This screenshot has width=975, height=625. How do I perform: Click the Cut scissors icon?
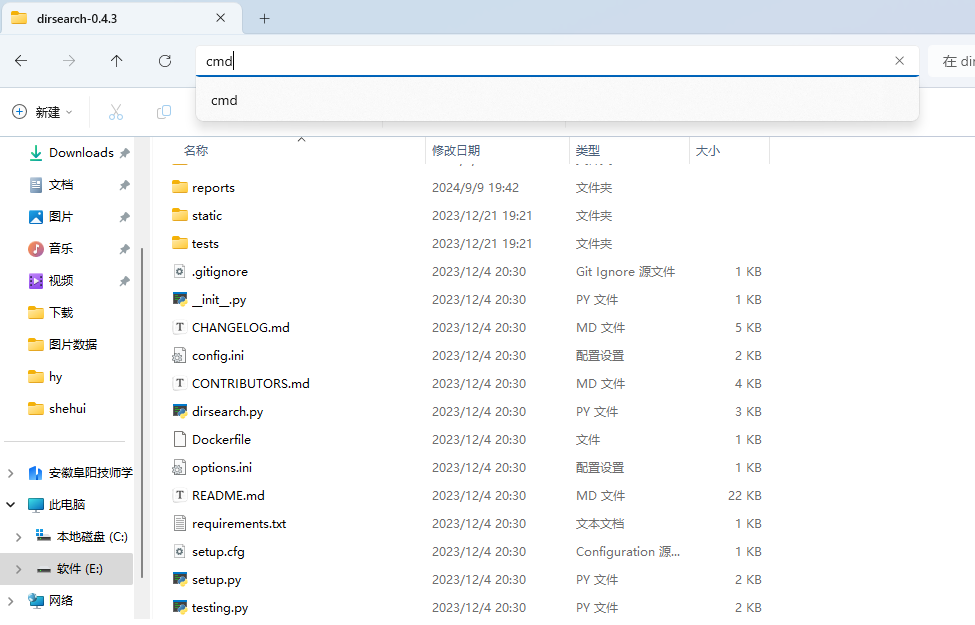coord(116,112)
